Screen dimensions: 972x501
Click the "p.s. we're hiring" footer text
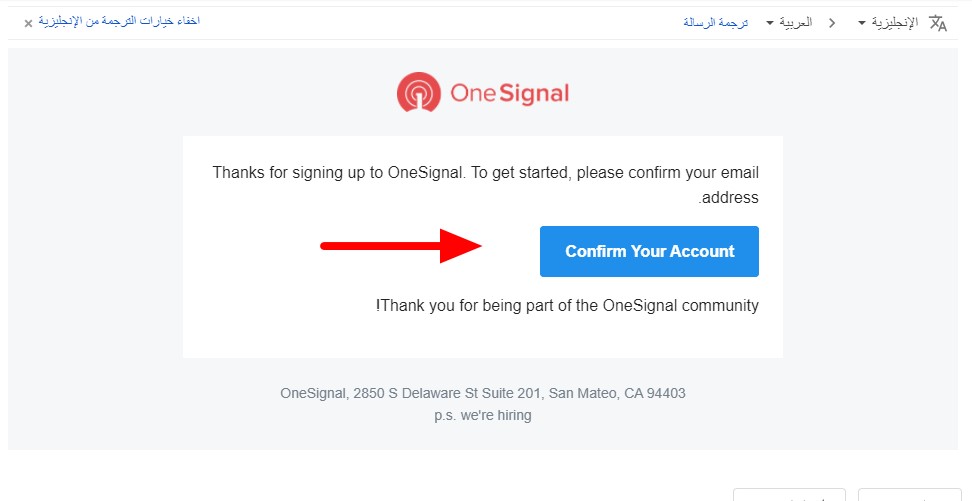pyautogui.click(x=483, y=415)
